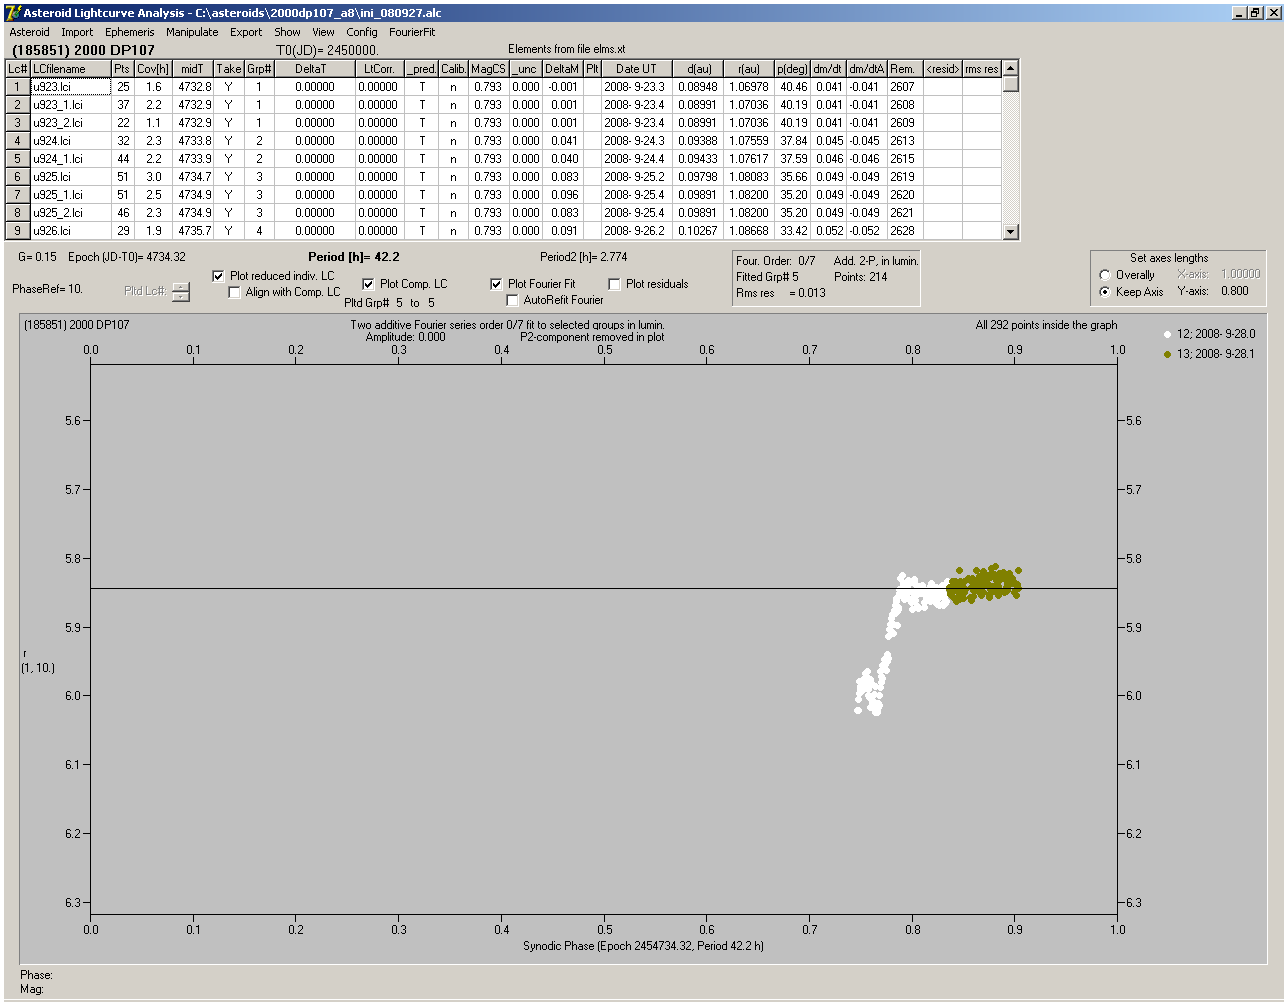Select row 1 header in table
Viewport: 1288px width, 1002px height.
(18, 87)
